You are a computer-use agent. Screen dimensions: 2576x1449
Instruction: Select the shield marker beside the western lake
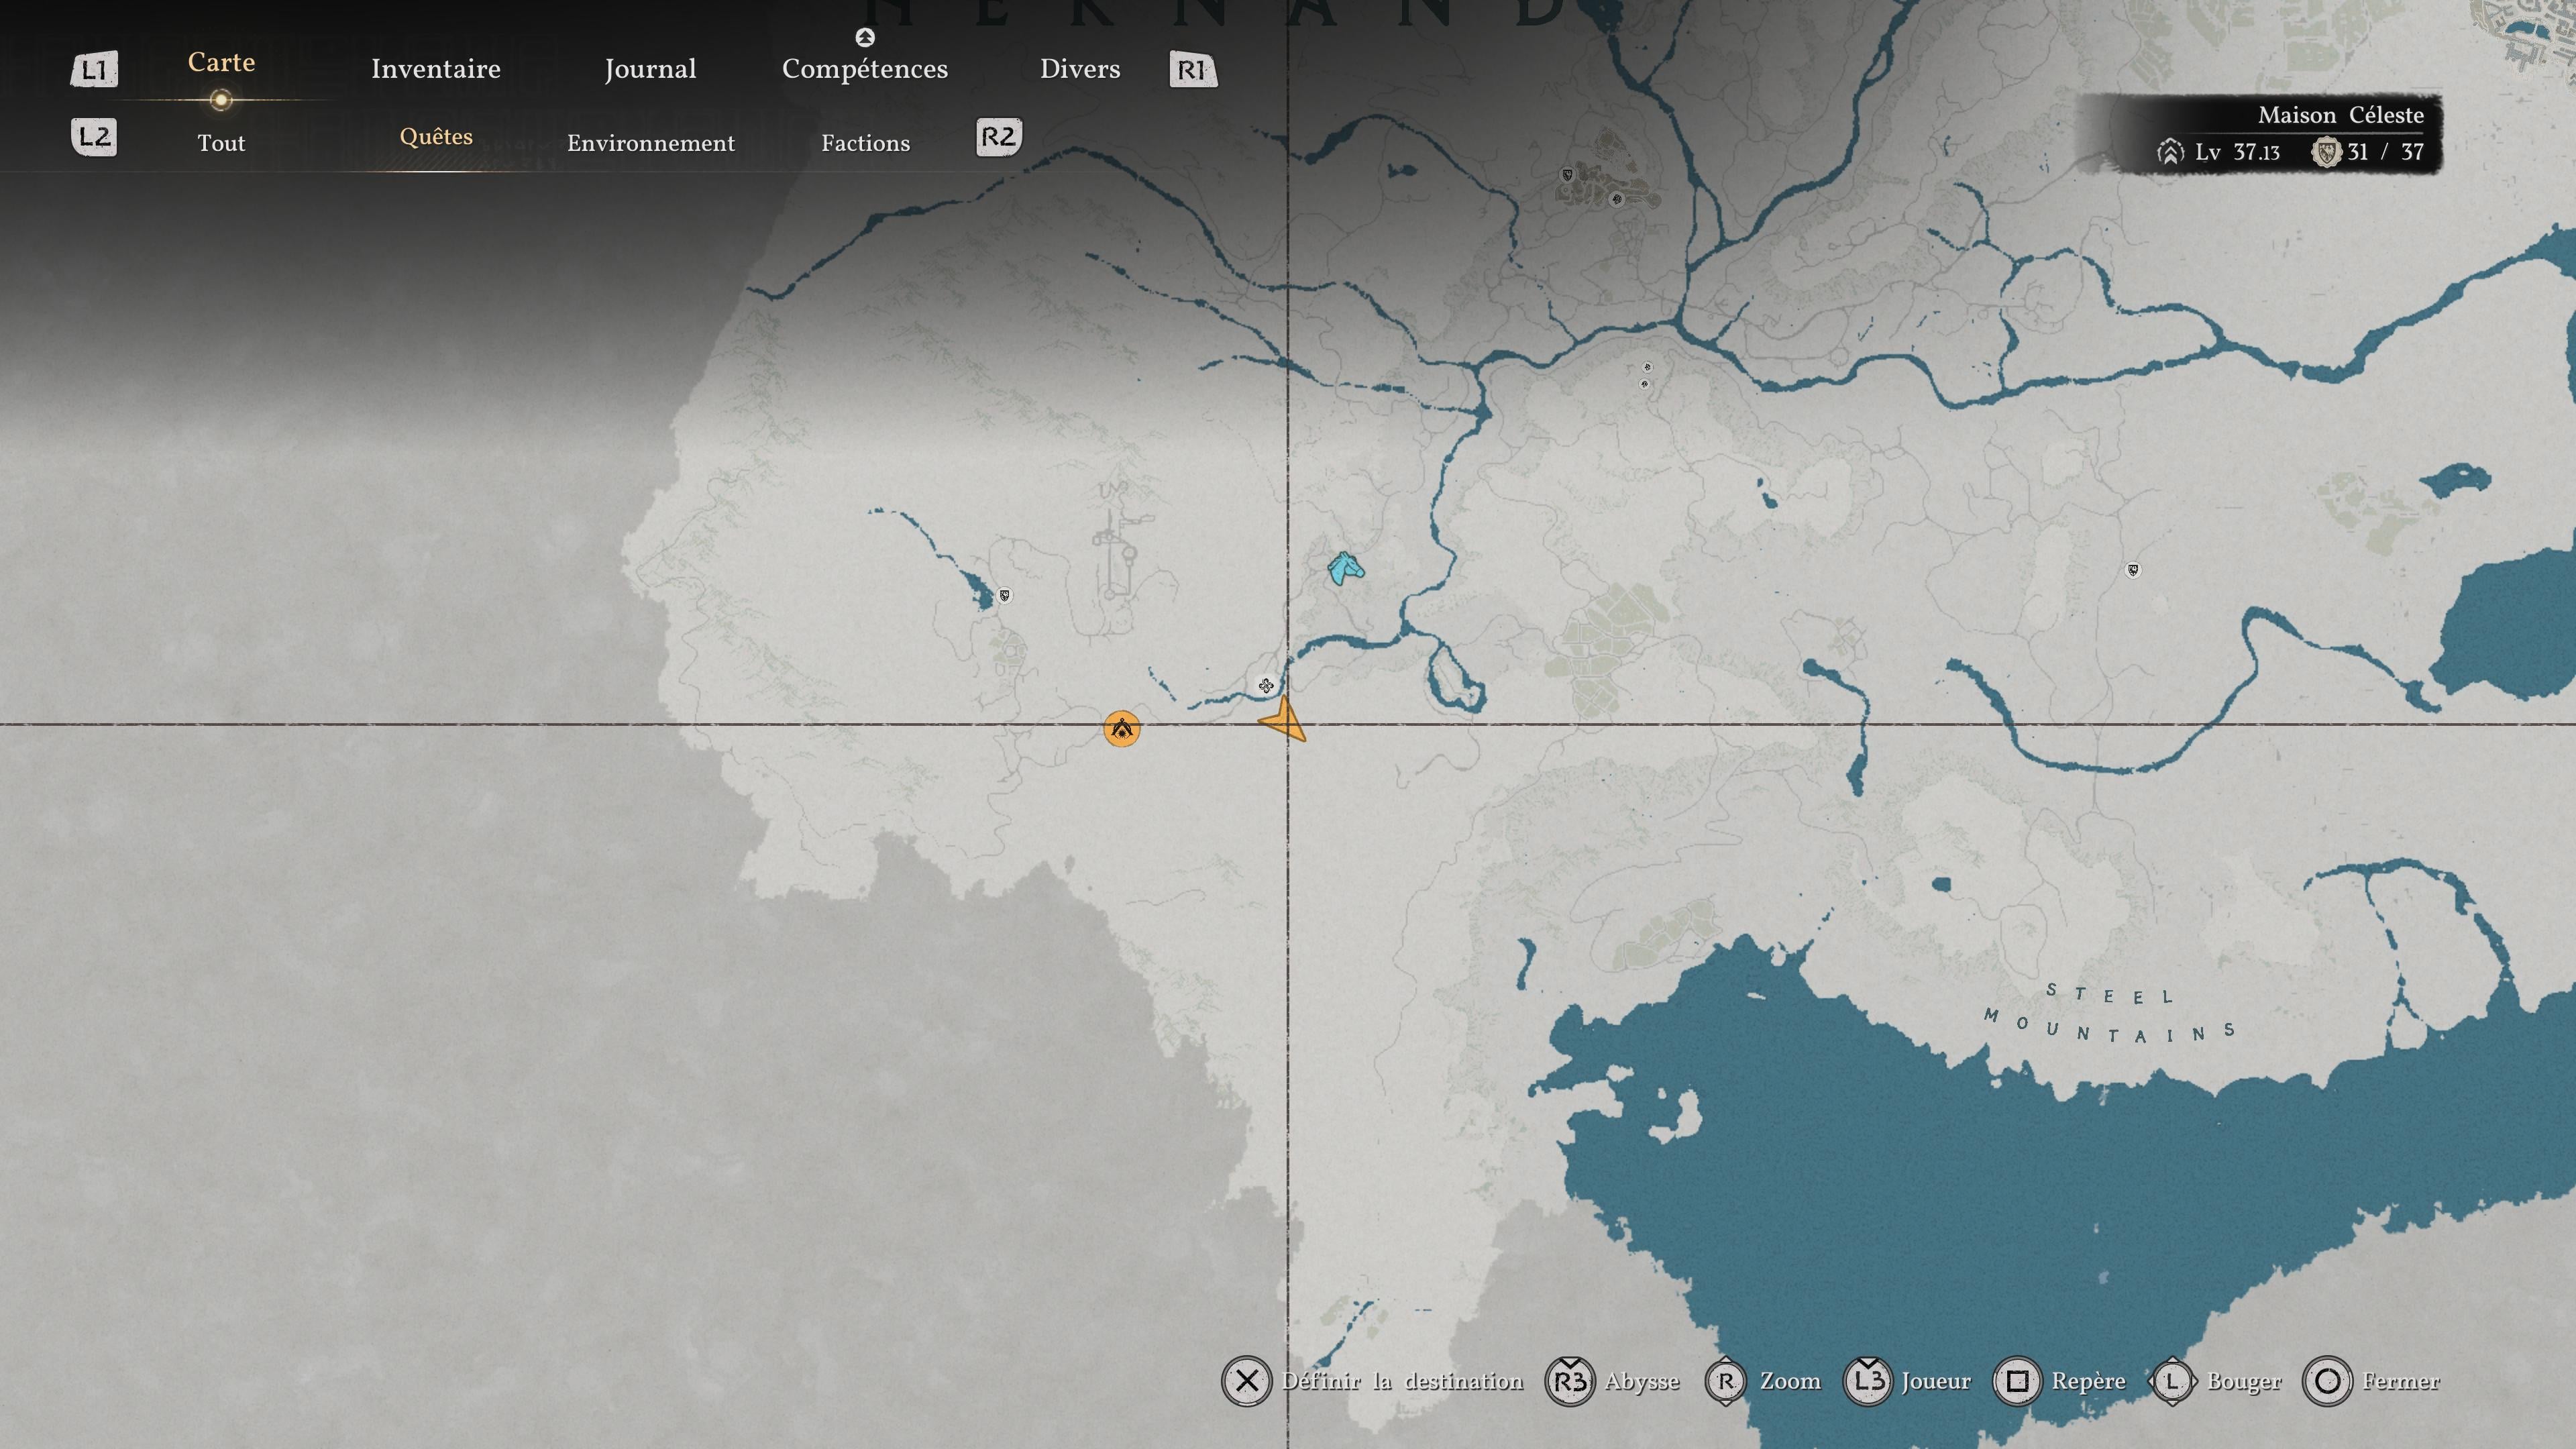[1004, 596]
